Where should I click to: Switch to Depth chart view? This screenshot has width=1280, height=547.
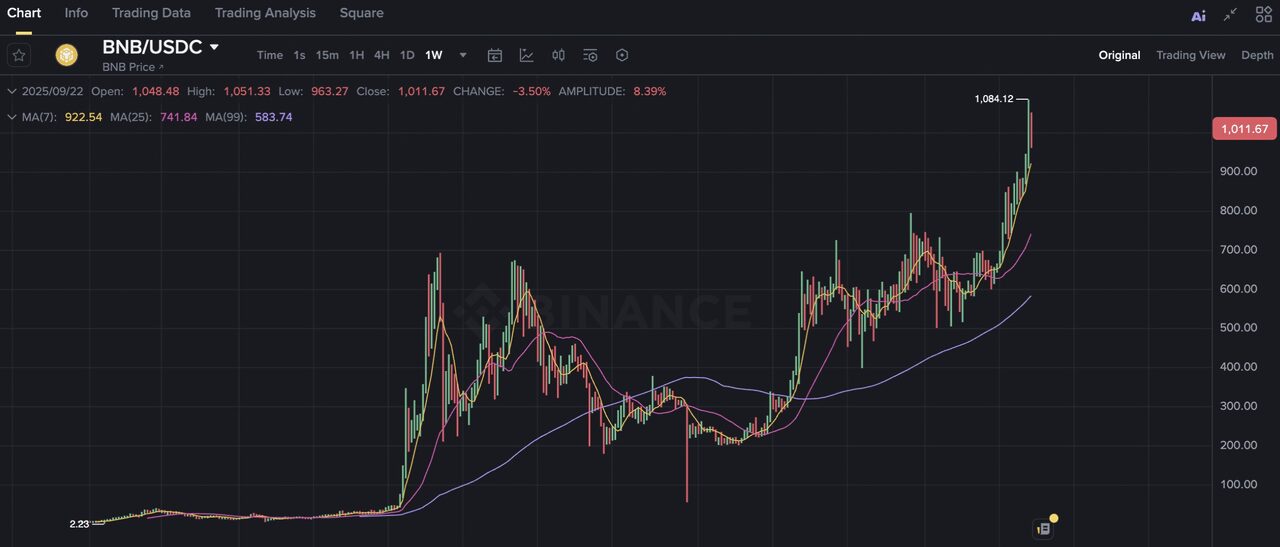tap(1257, 55)
